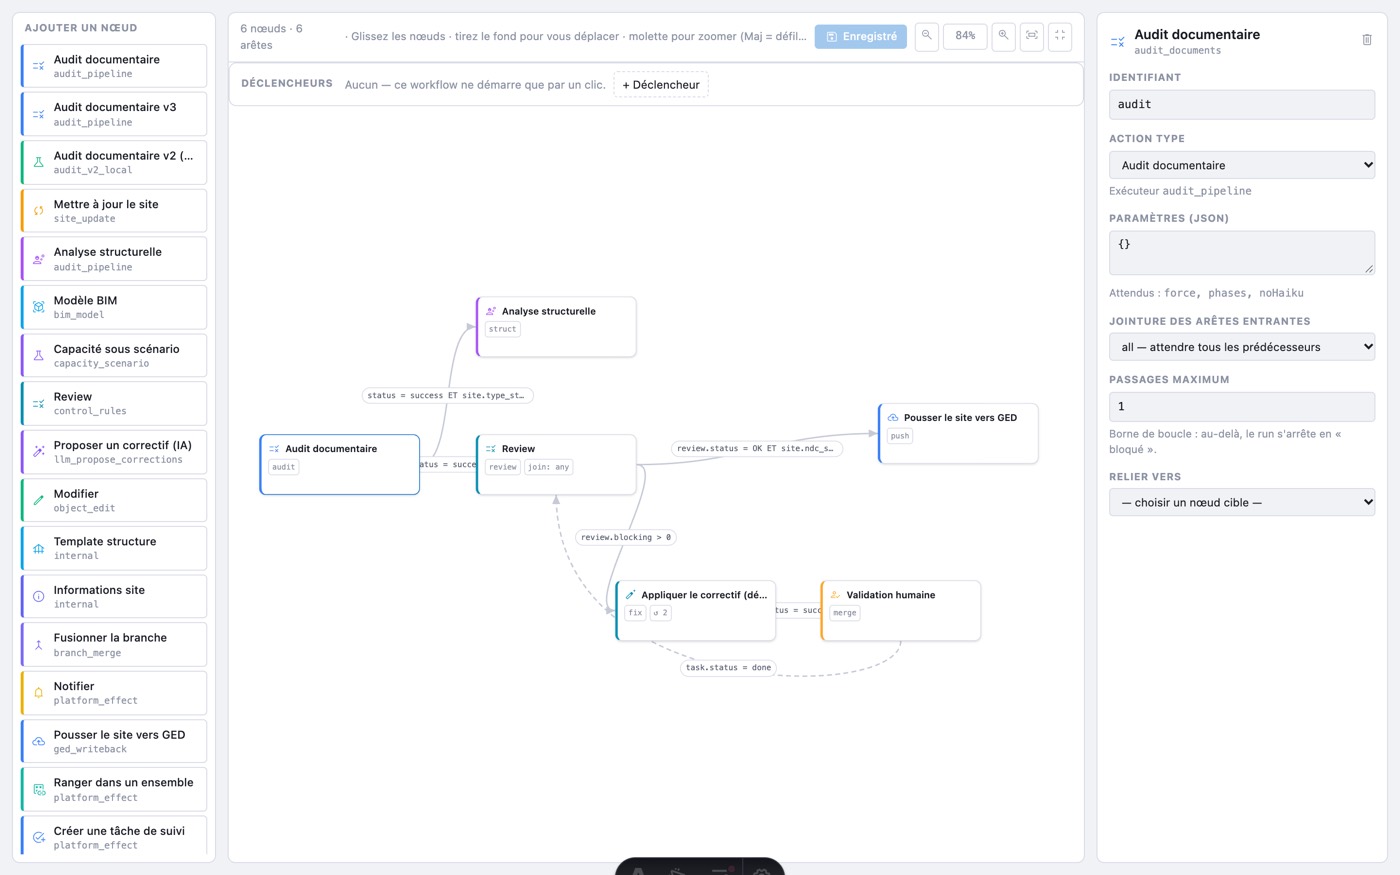This screenshot has width=1400, height=875.
Task: Click the 'review.status = OK ET site.ndc_s…' edge label
Action: (x=756, y=448)
